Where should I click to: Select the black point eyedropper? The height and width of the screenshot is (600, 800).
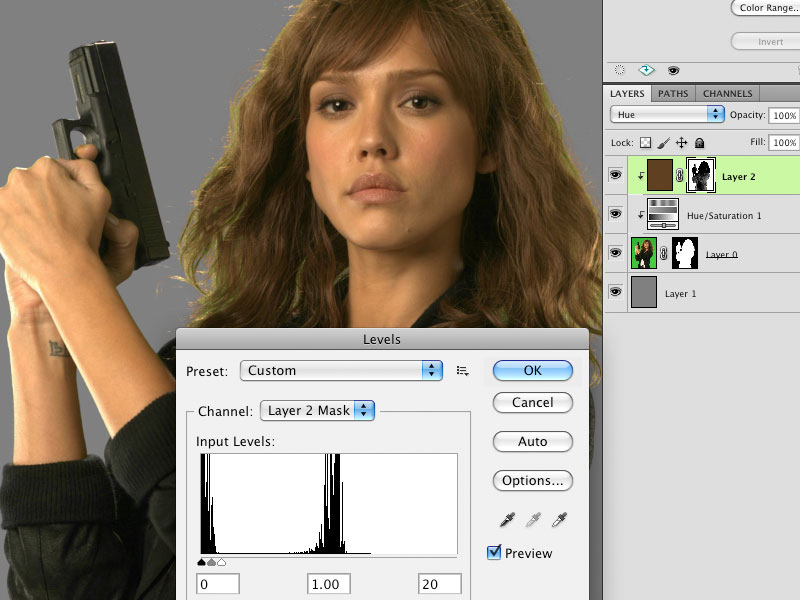(x=508, y=519)
